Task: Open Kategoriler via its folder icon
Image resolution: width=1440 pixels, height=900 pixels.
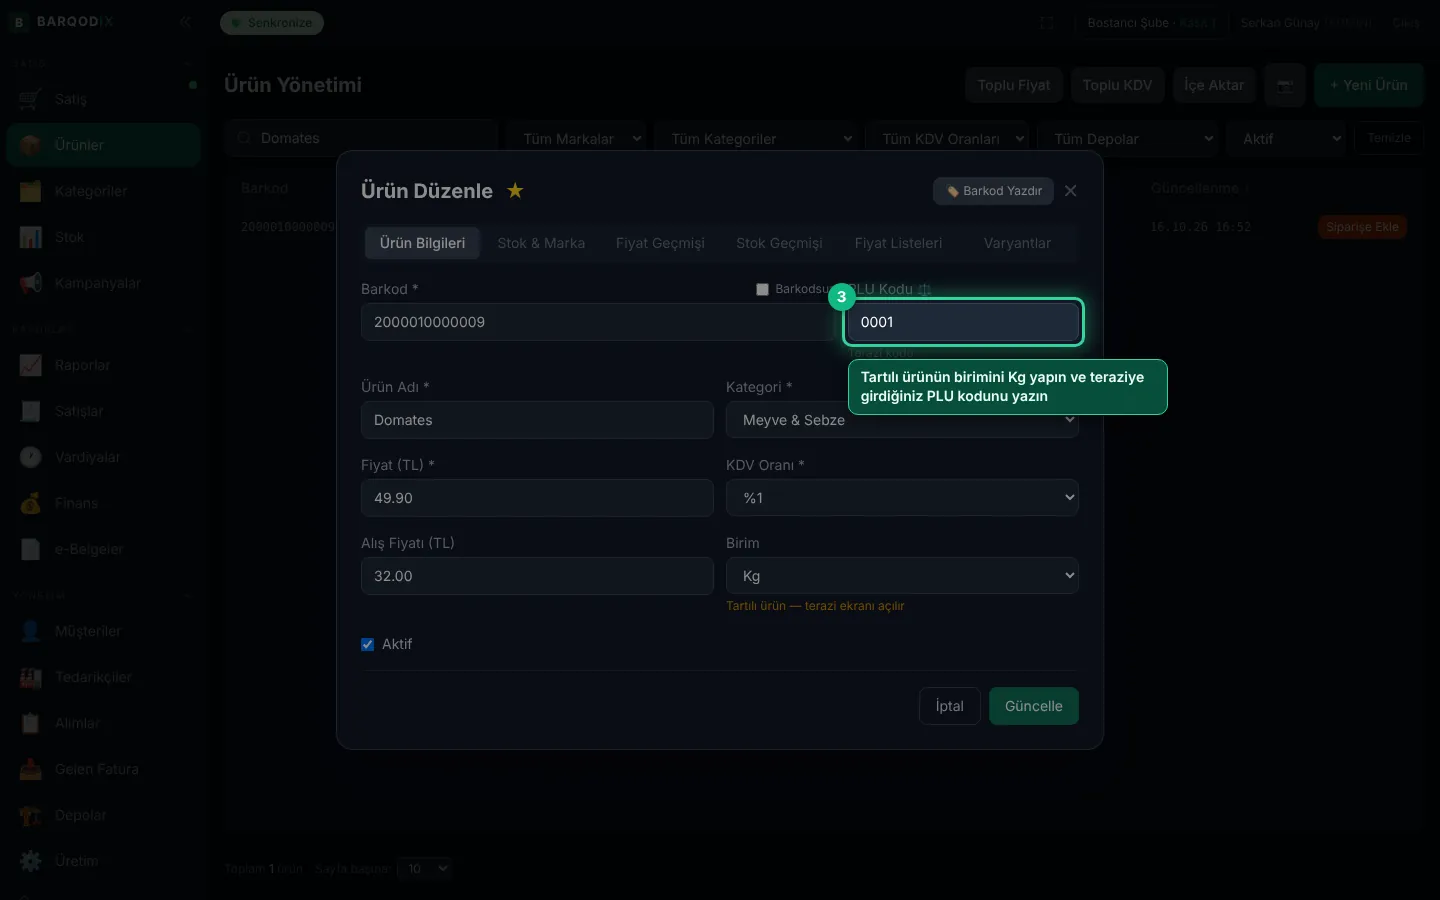Action: [30, 191]
